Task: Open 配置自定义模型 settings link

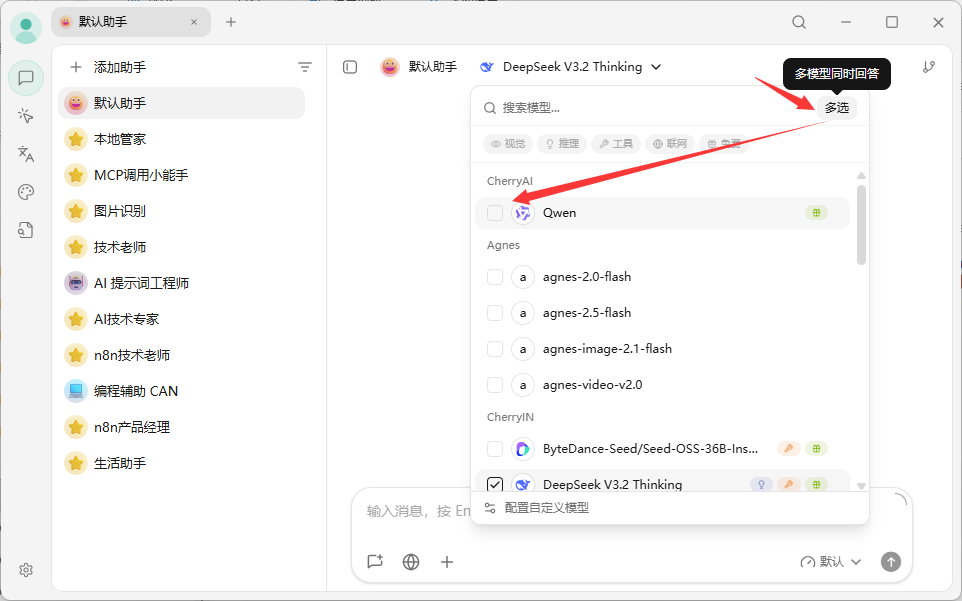Action: tap(546, 508)
